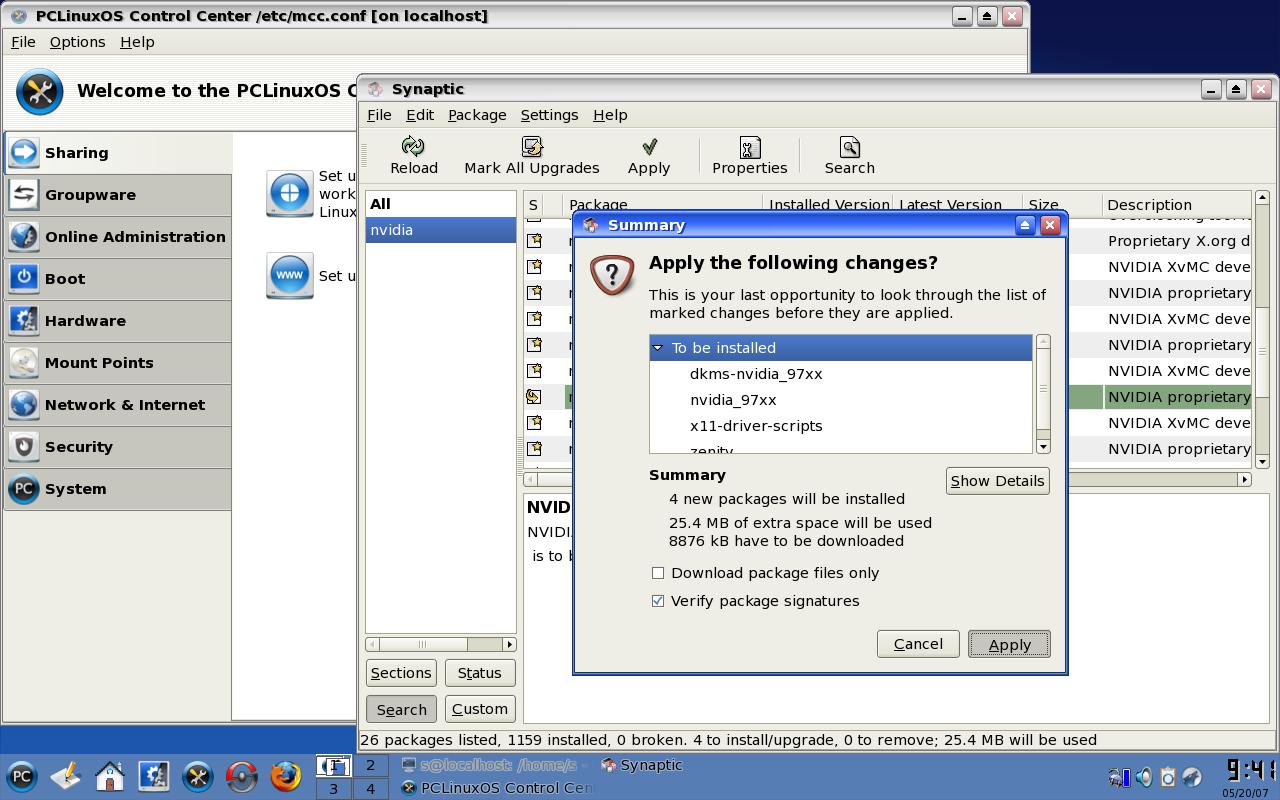The height and width of the screenshot is (800, 1280).
Task: Collapse the To be installed list
Action: (x=658, y=348)
